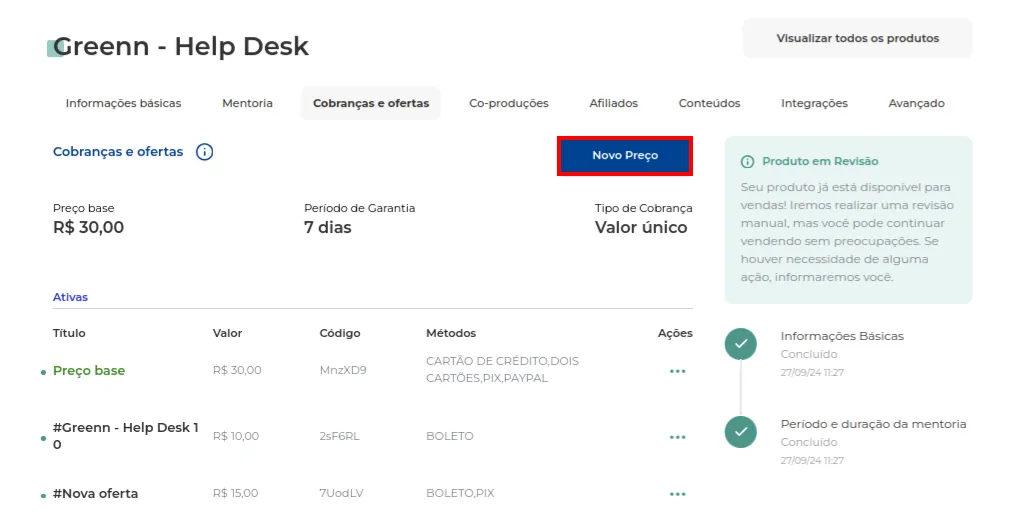Viewport: 1029px width, 521px height.
Task: Click Visualizar todos os produtos button
Action: click(x=858, y=38)
